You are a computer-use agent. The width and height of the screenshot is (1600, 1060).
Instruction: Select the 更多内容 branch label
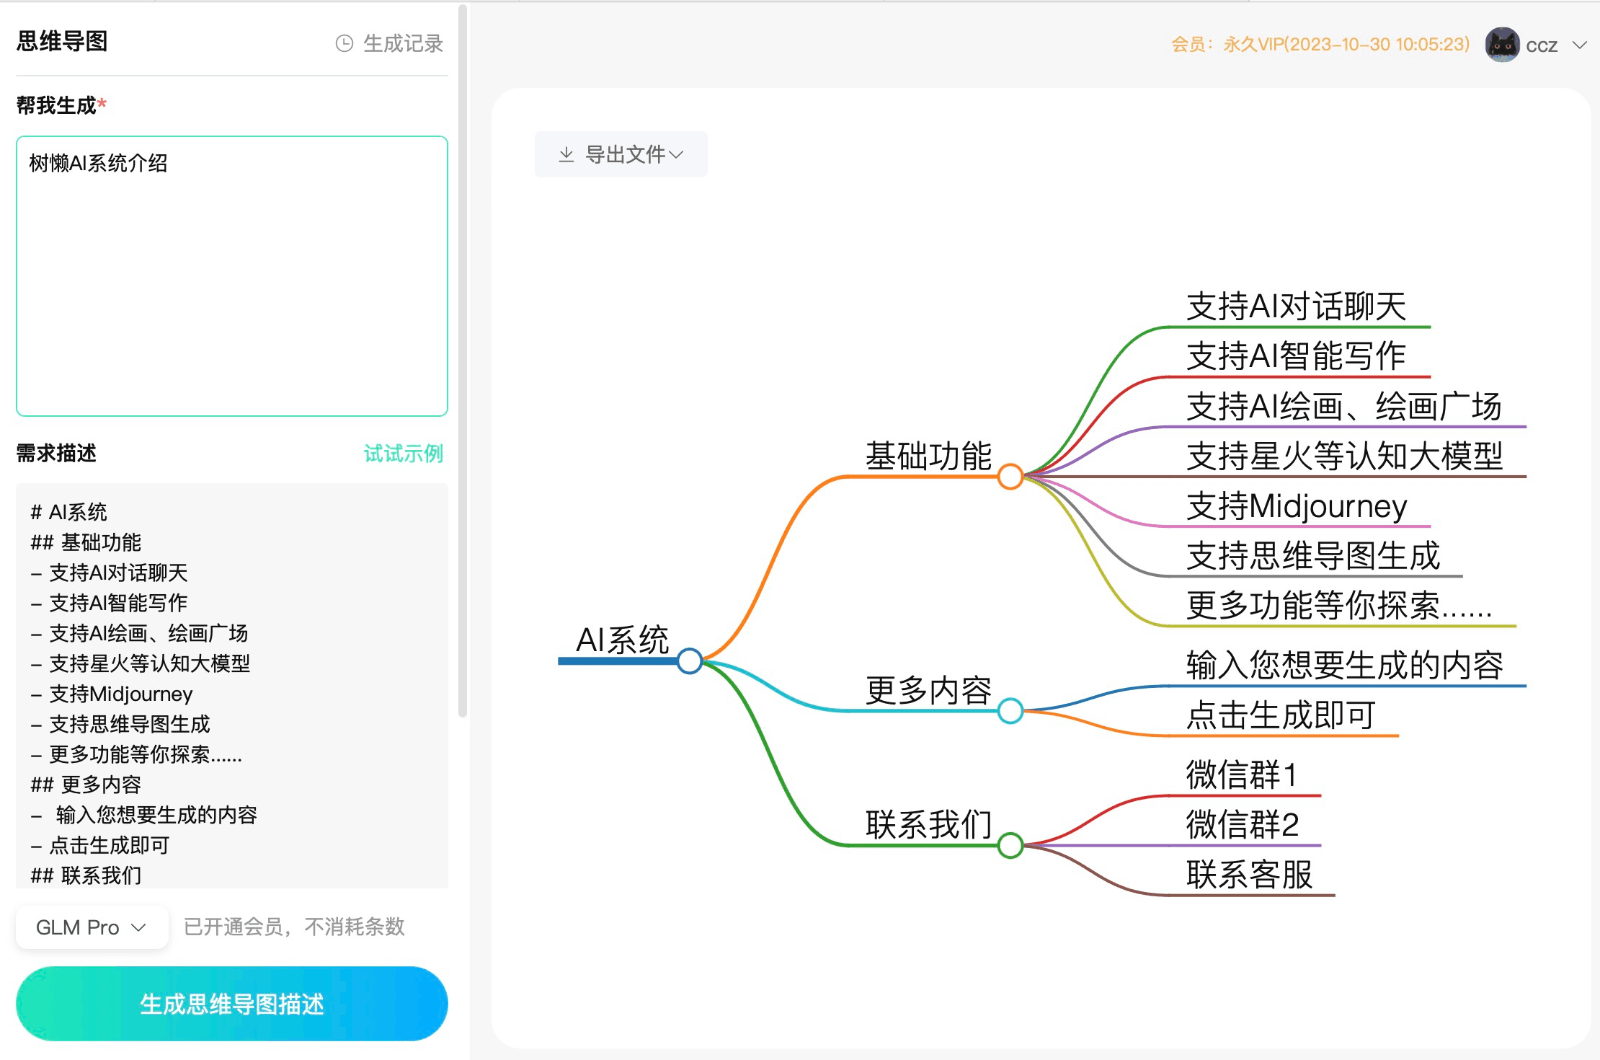(928, 690)
